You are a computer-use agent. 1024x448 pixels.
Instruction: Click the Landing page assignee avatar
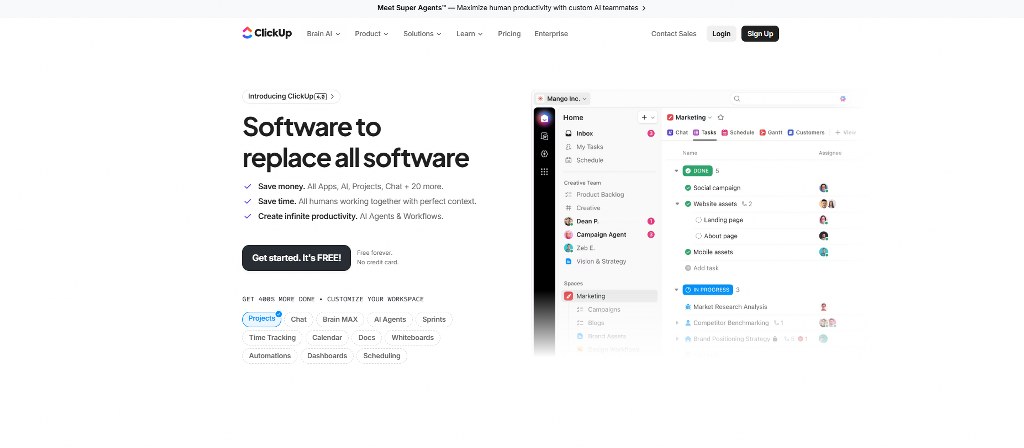[x=824, y=220]
